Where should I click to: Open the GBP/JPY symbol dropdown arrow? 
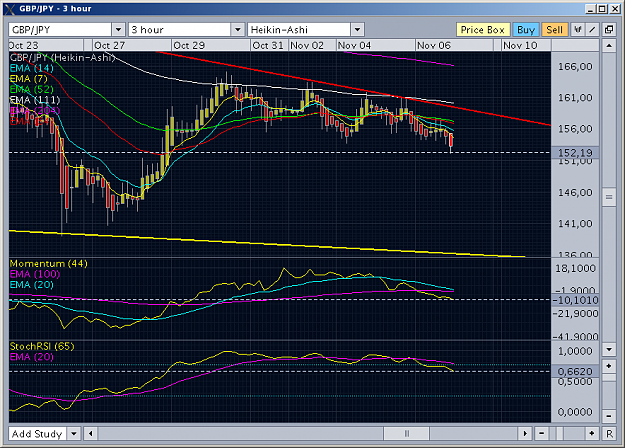118,29
